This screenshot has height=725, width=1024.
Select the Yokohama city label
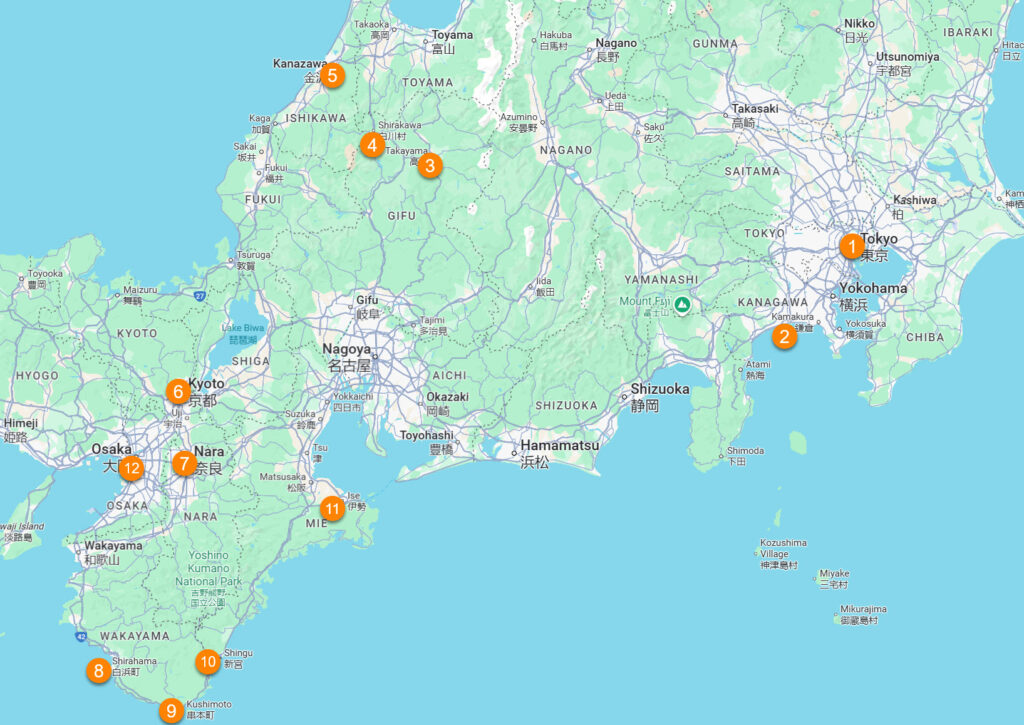(x=874, y=288)
